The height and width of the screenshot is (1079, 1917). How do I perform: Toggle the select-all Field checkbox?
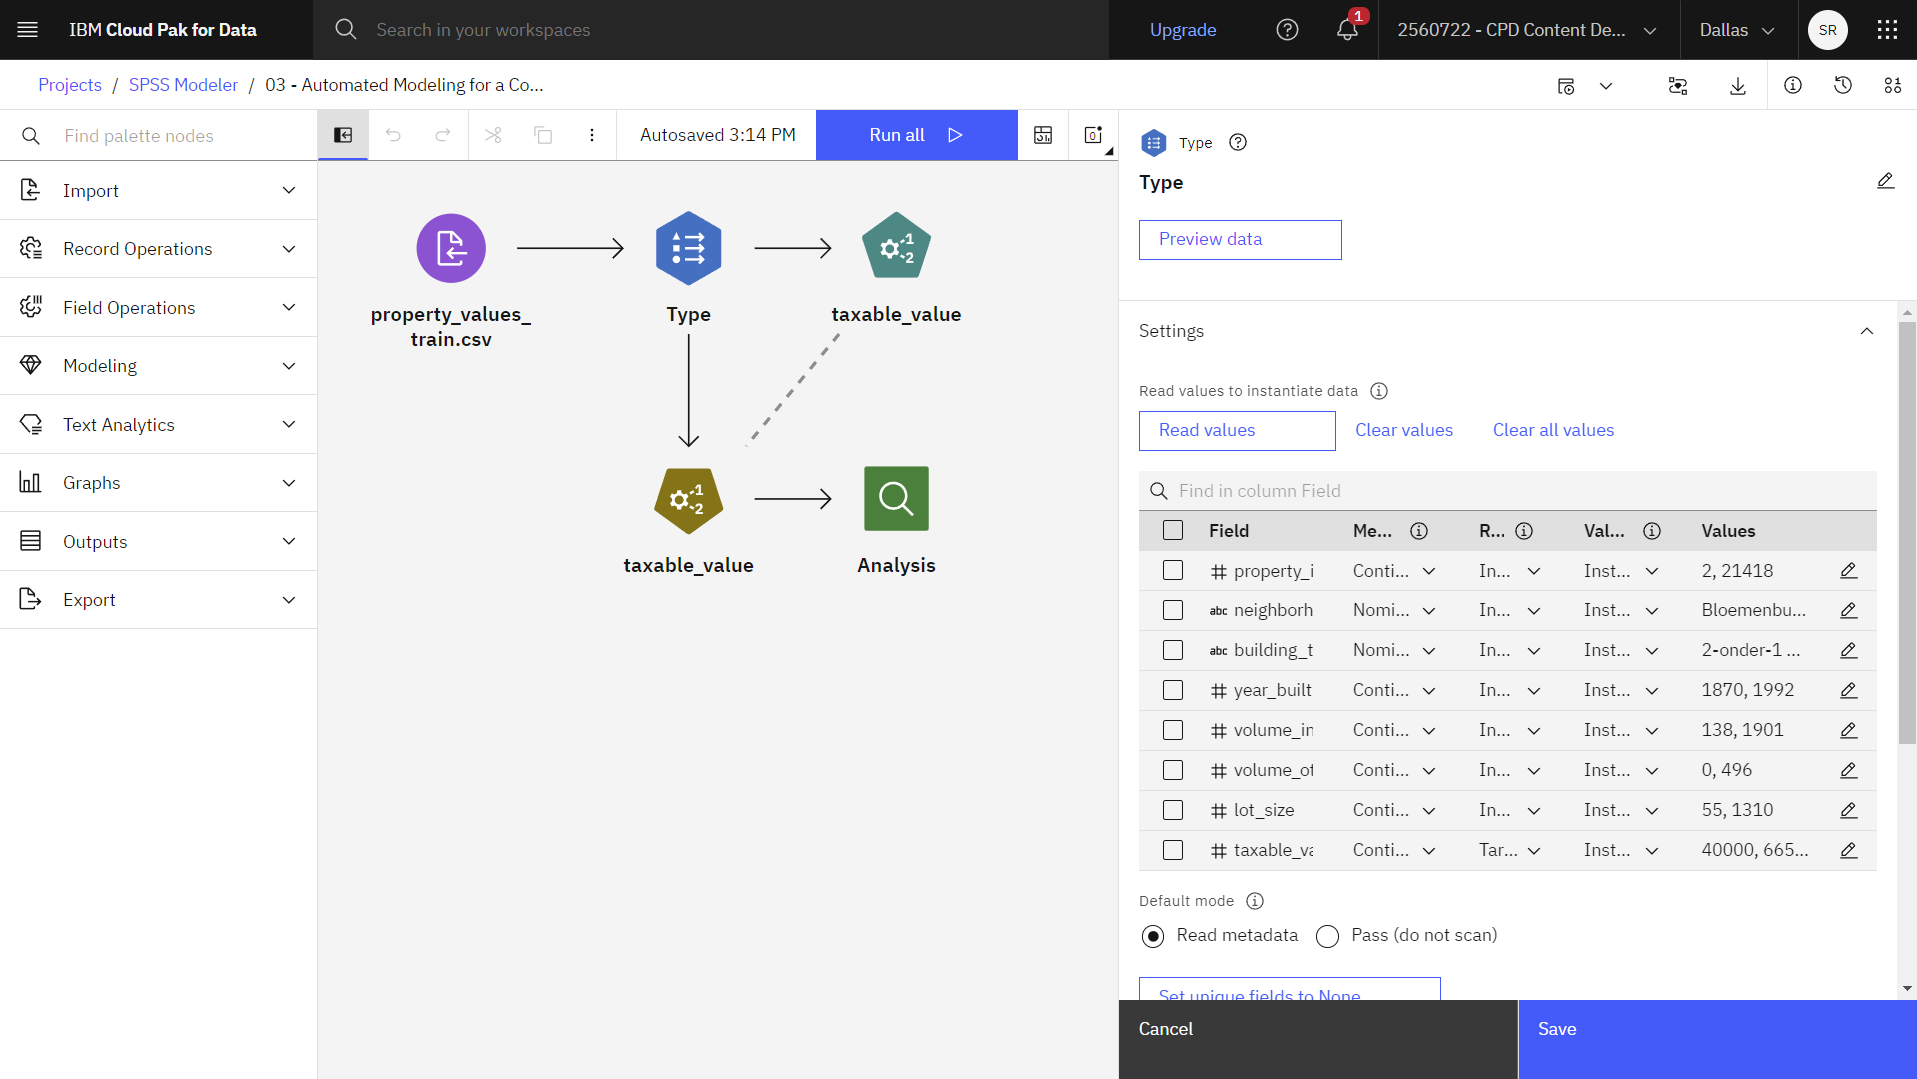click(x=1173, y=531)
